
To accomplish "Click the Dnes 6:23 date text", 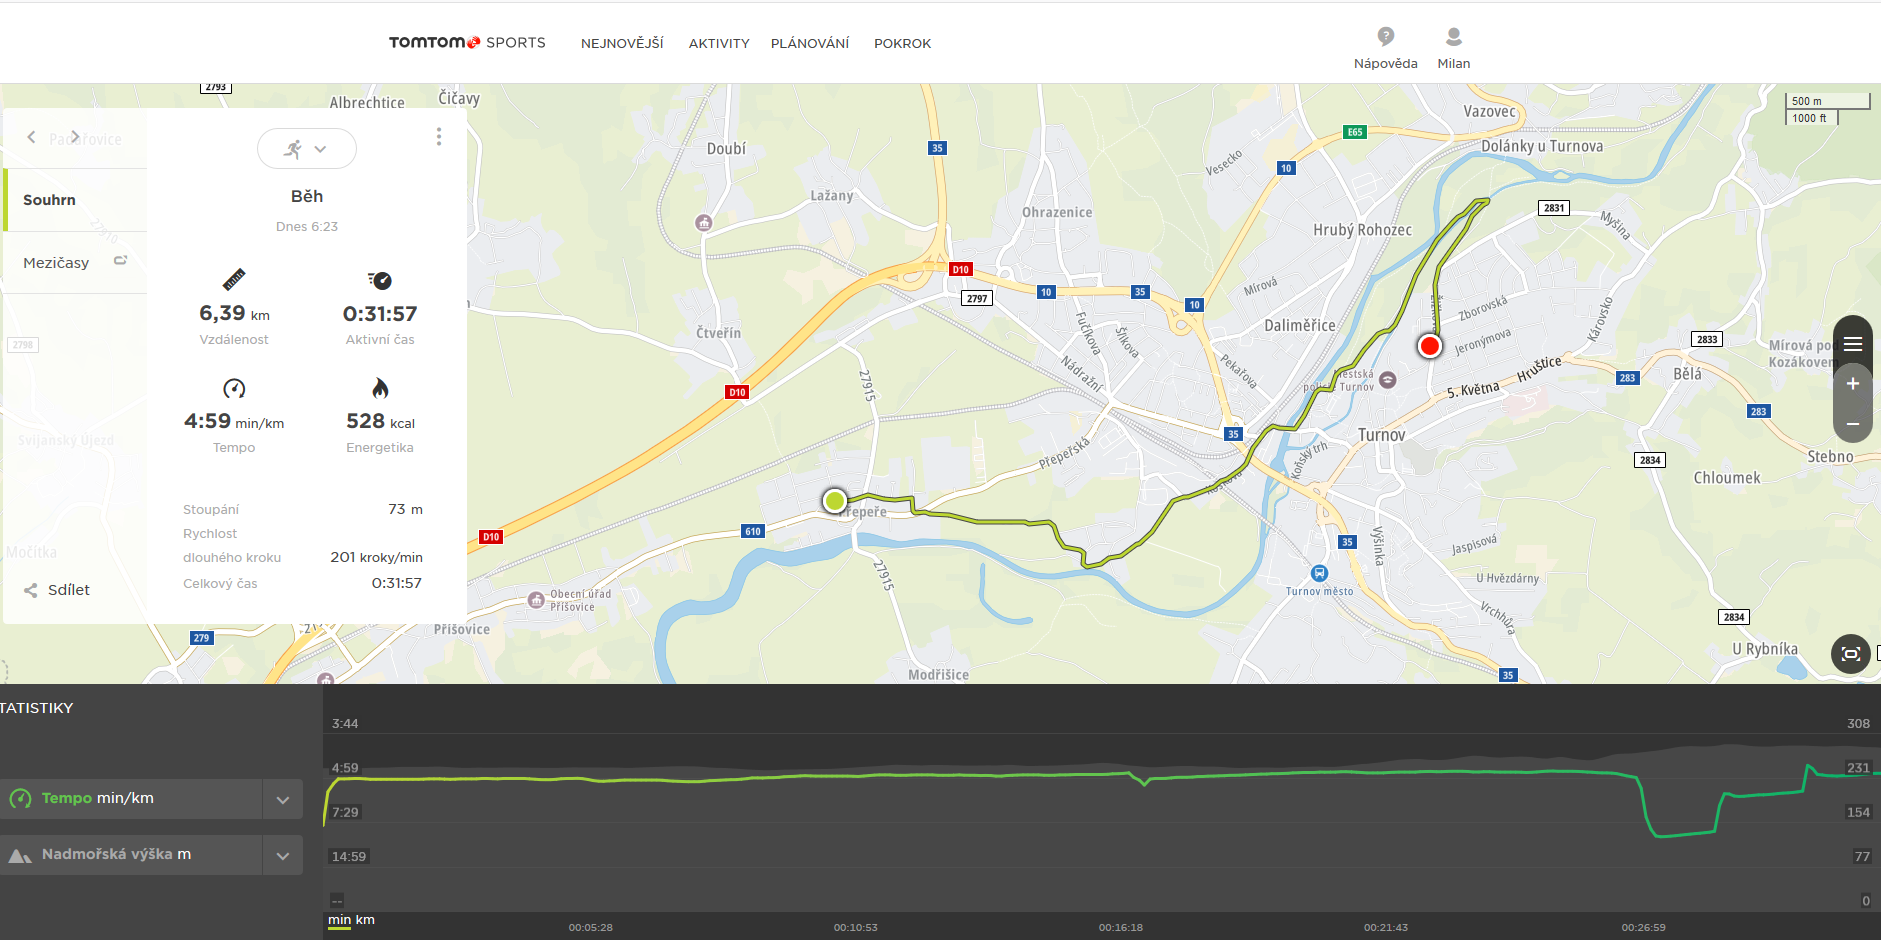I will 307,227.
